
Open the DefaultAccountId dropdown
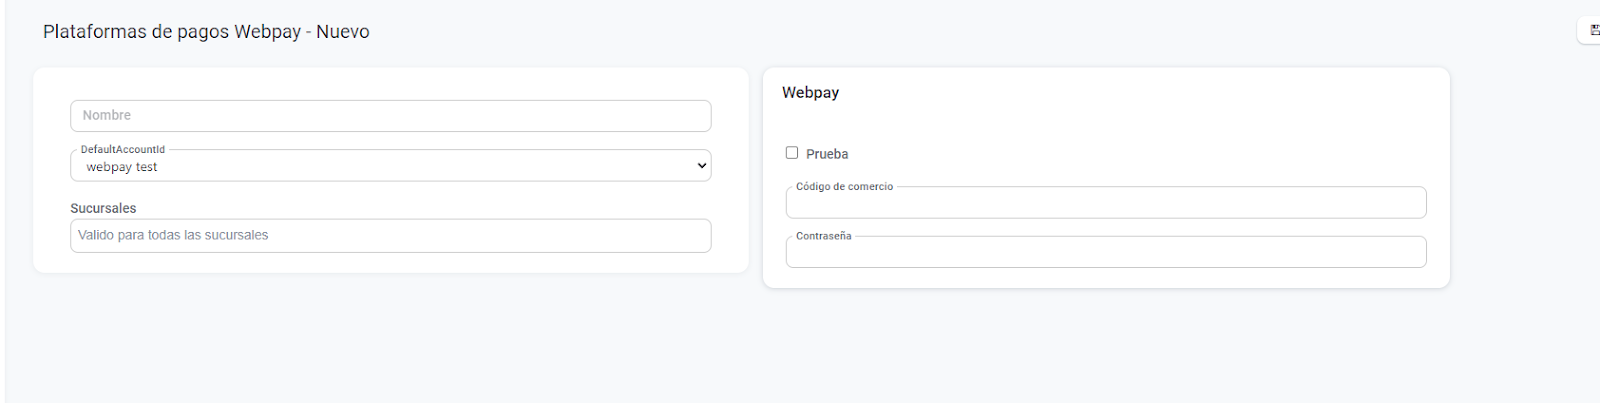coord(390,167)
